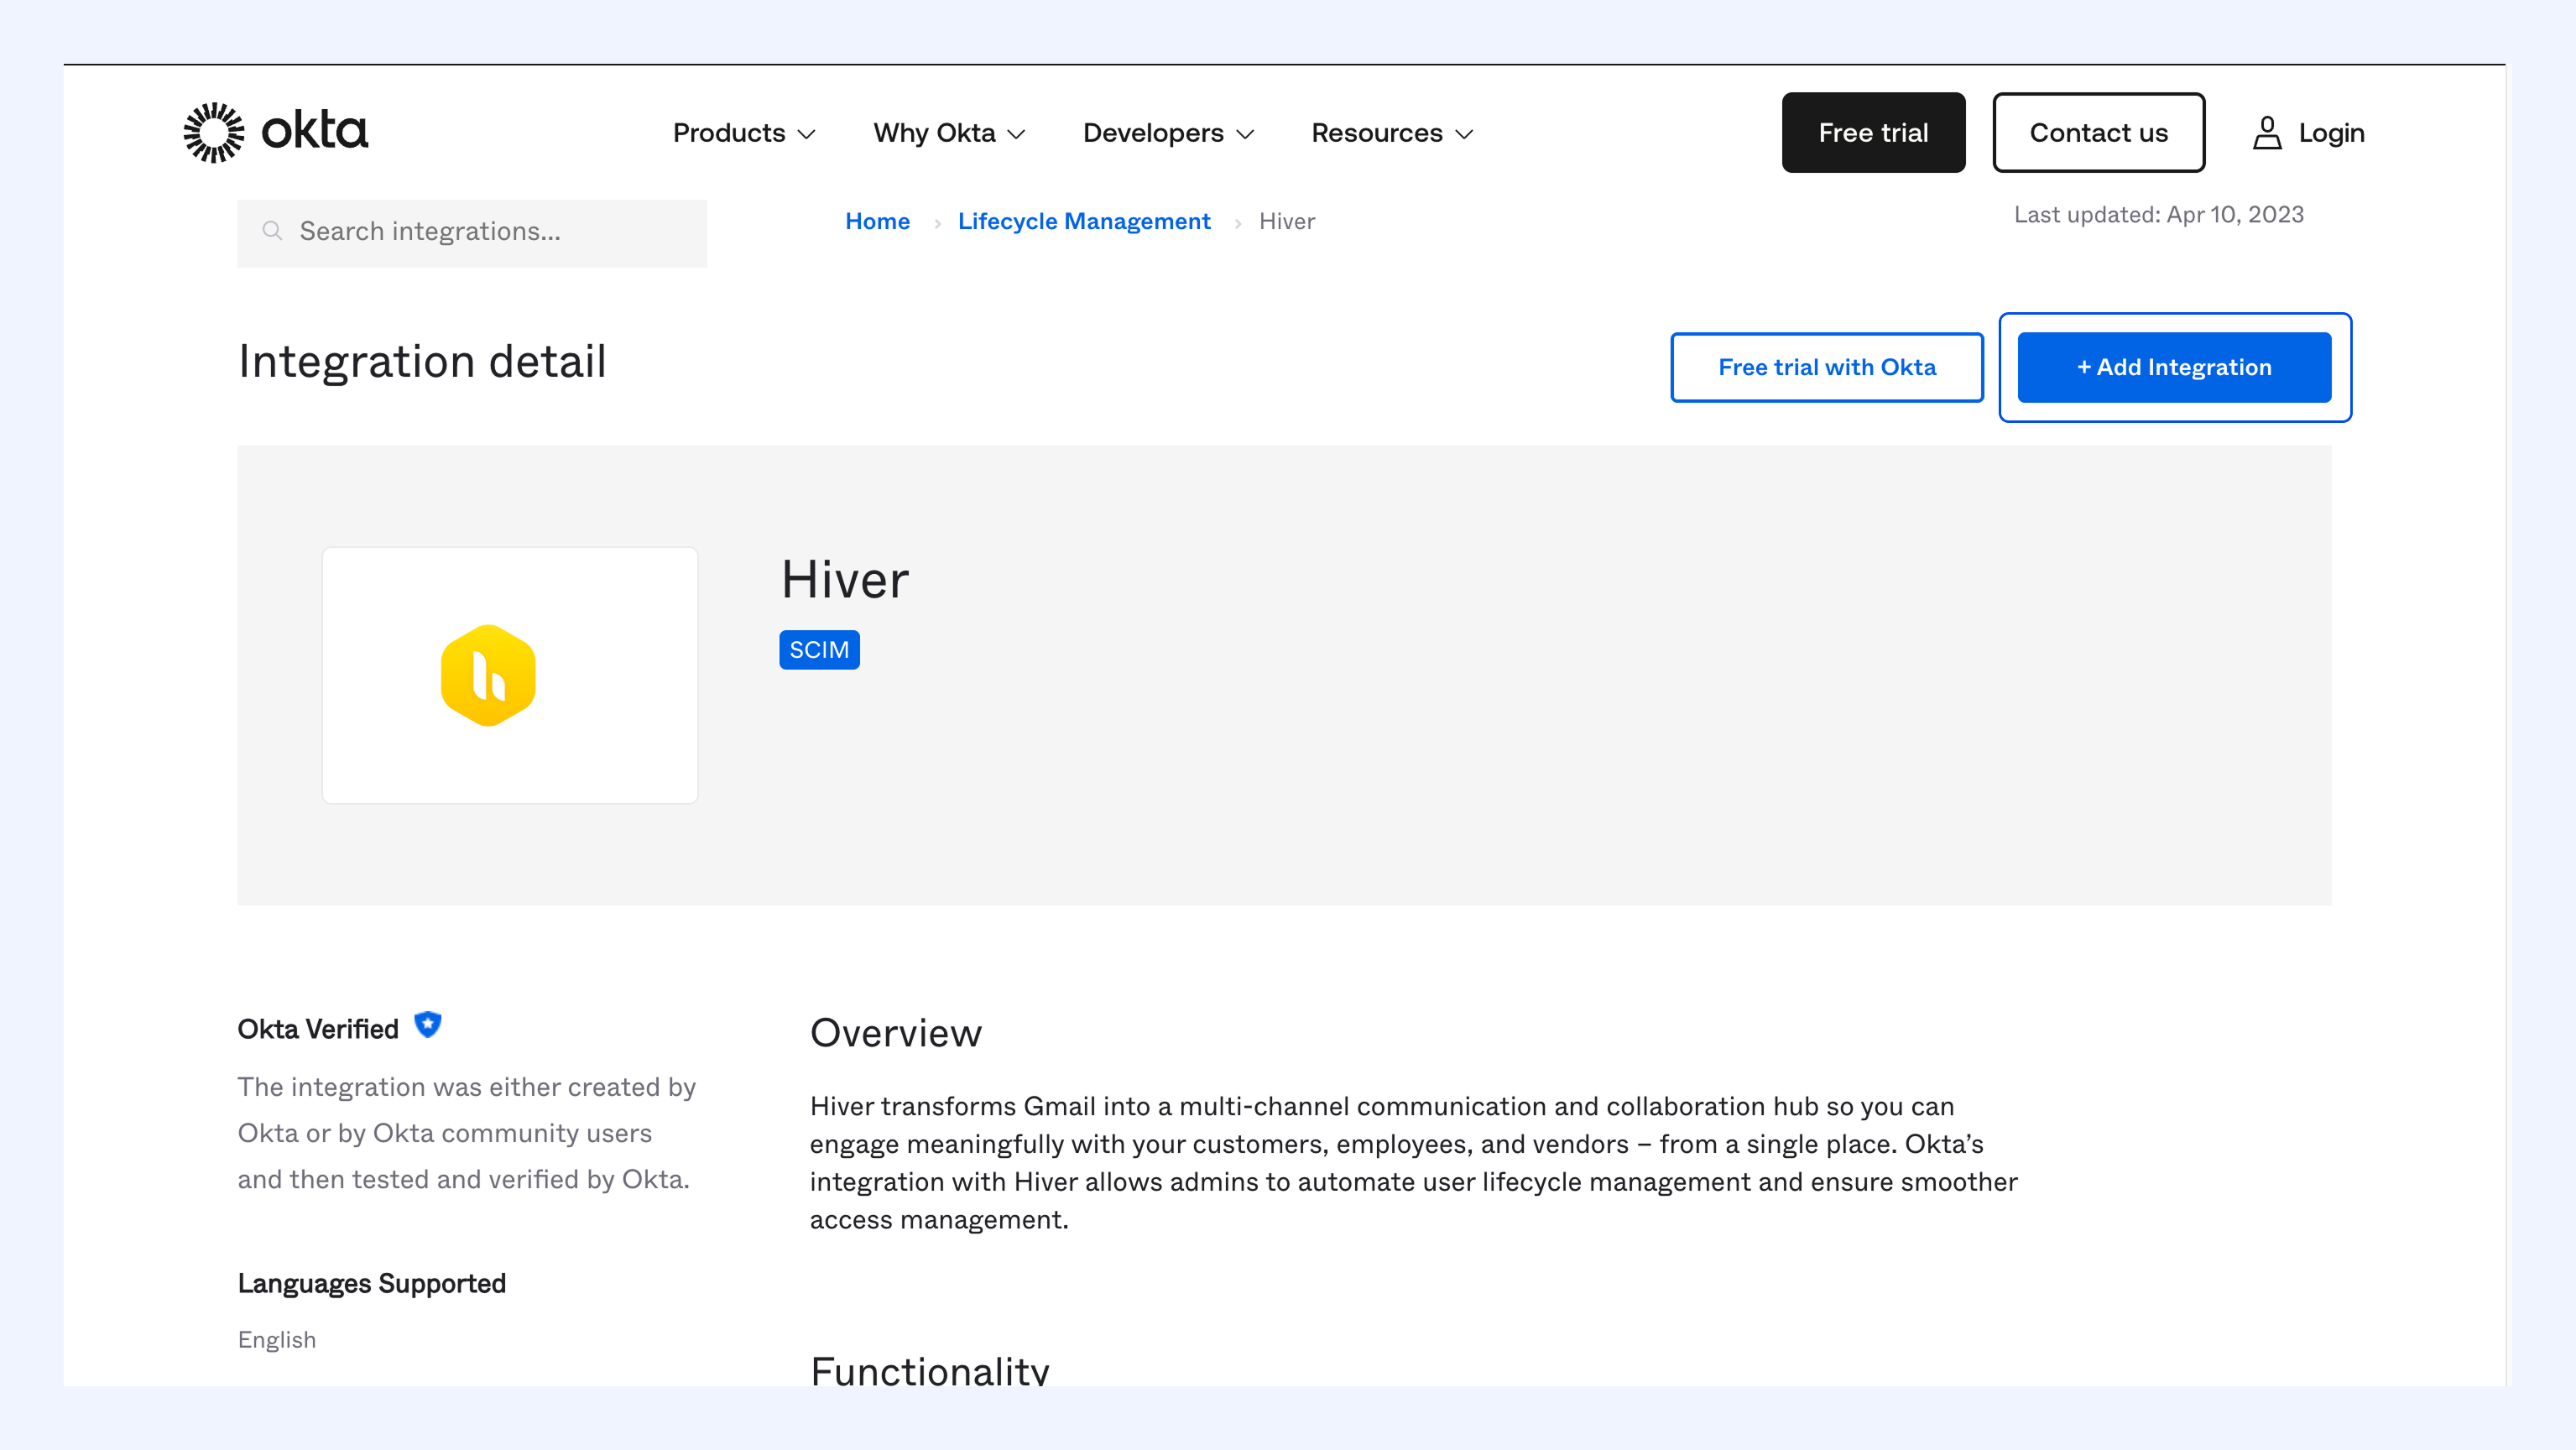
Task: Expand the Developers menu chevron
Action: (x=1245, y=134)
